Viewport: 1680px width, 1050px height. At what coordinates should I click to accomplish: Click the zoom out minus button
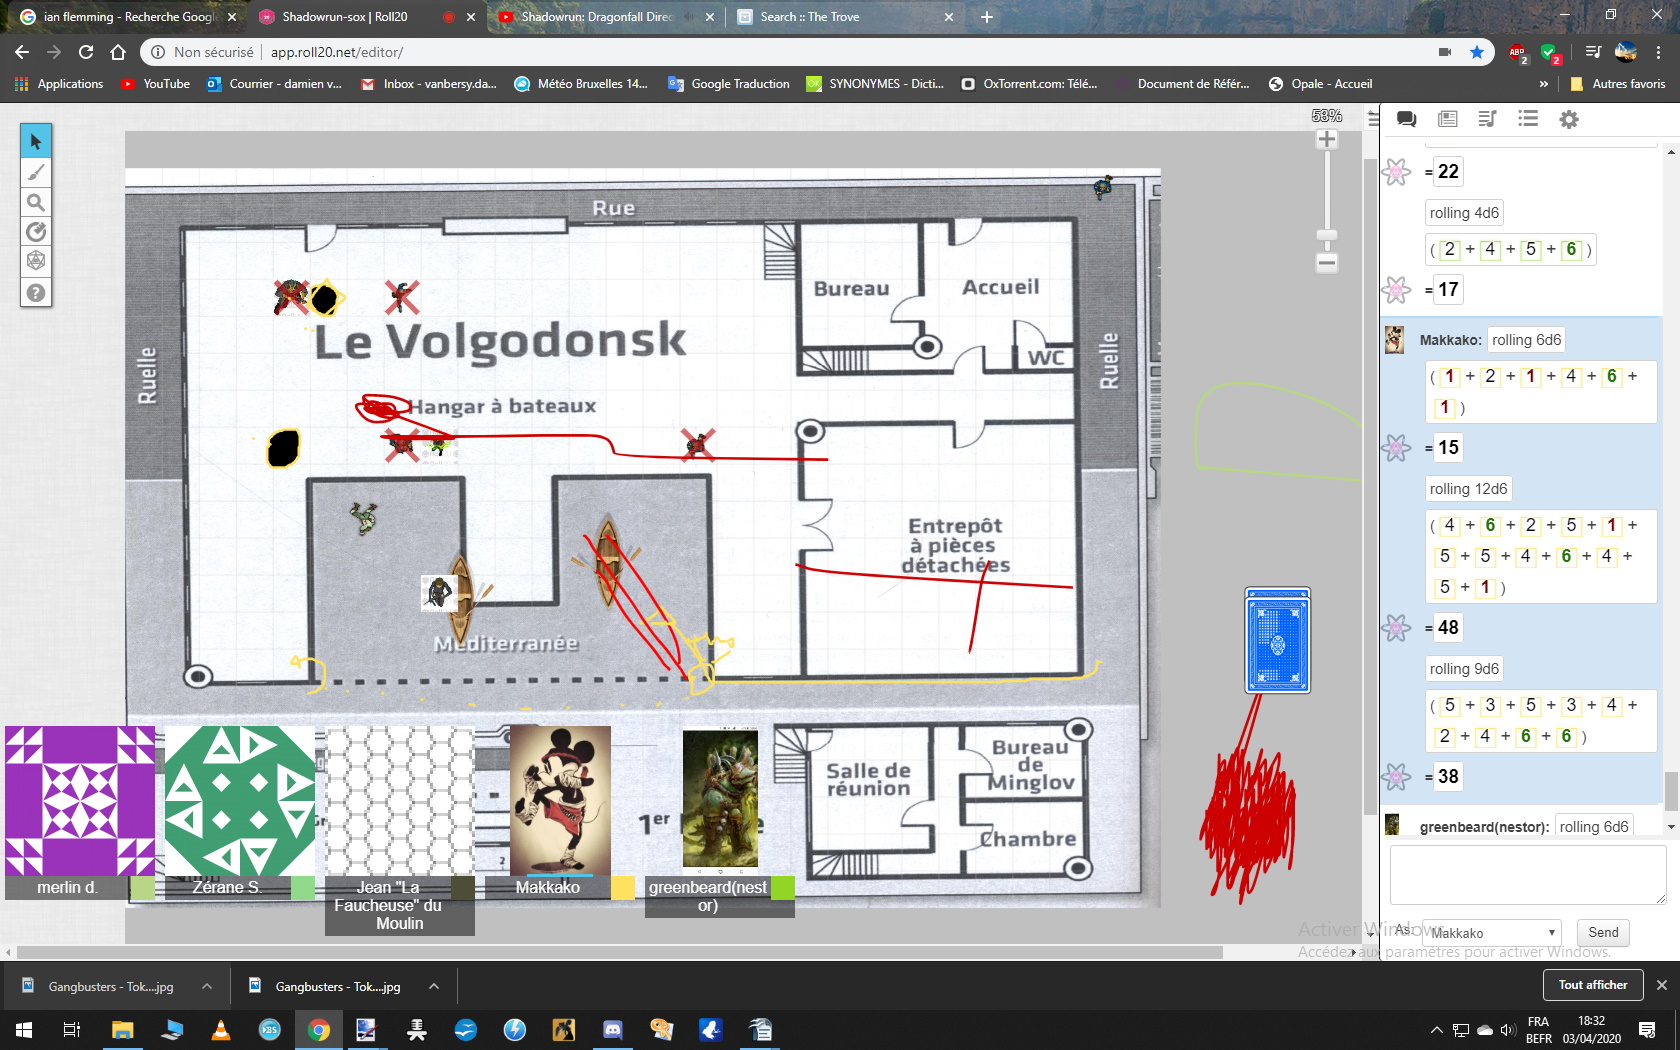pyautogui.click(x=1327, y=263)
